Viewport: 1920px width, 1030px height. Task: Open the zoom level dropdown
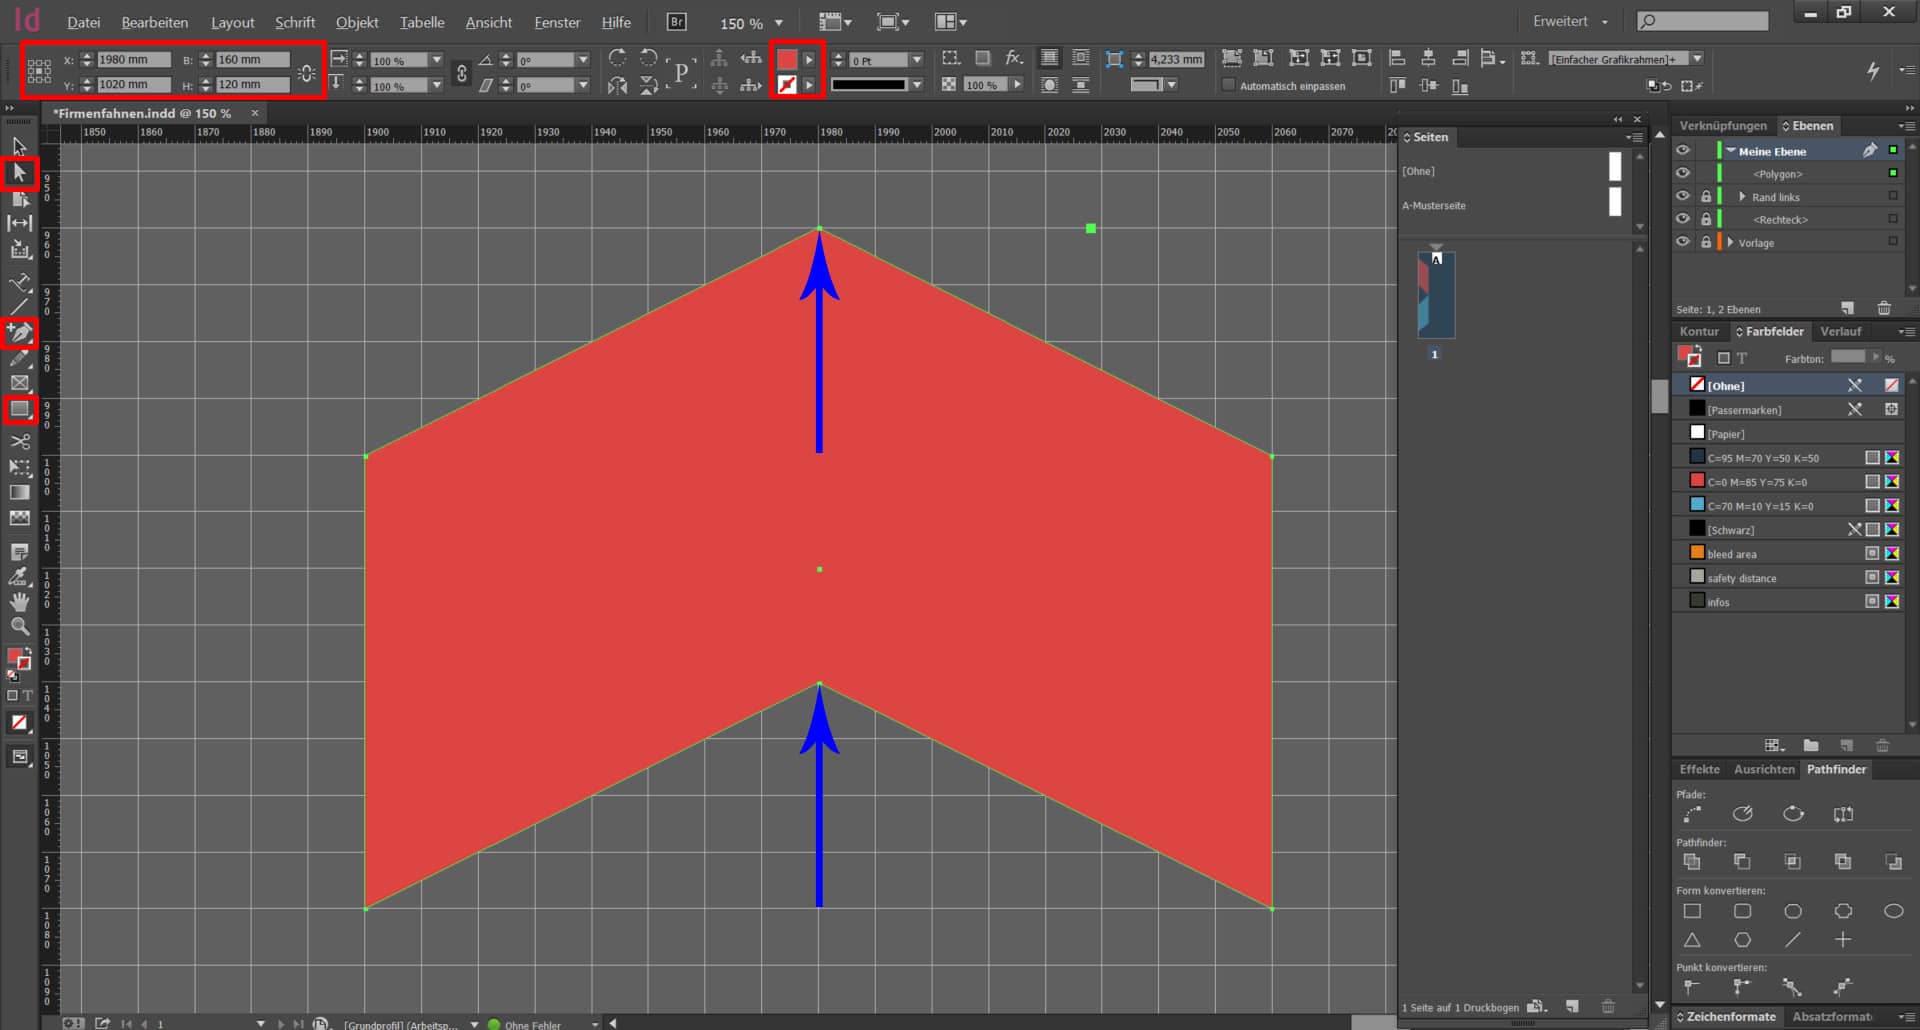point(779,23)
